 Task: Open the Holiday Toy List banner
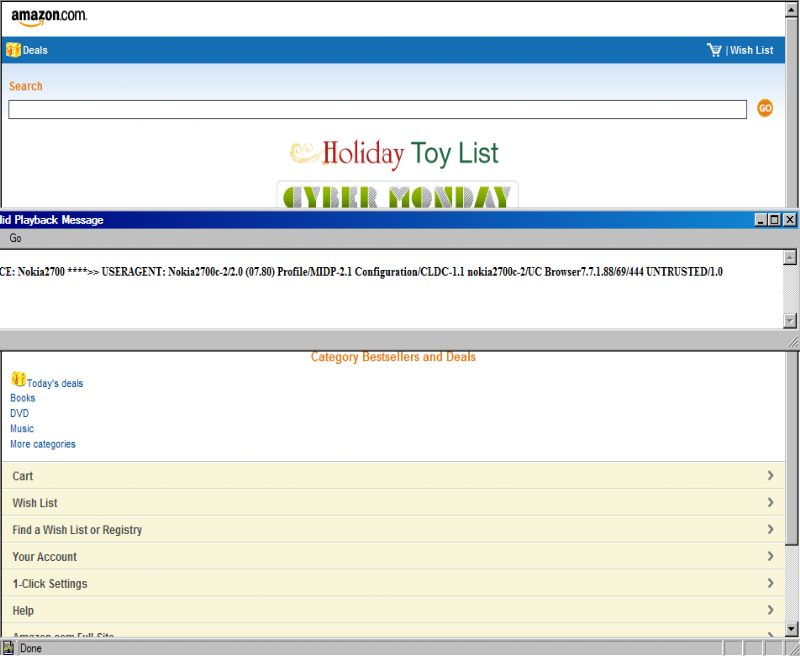click(394, 154)
